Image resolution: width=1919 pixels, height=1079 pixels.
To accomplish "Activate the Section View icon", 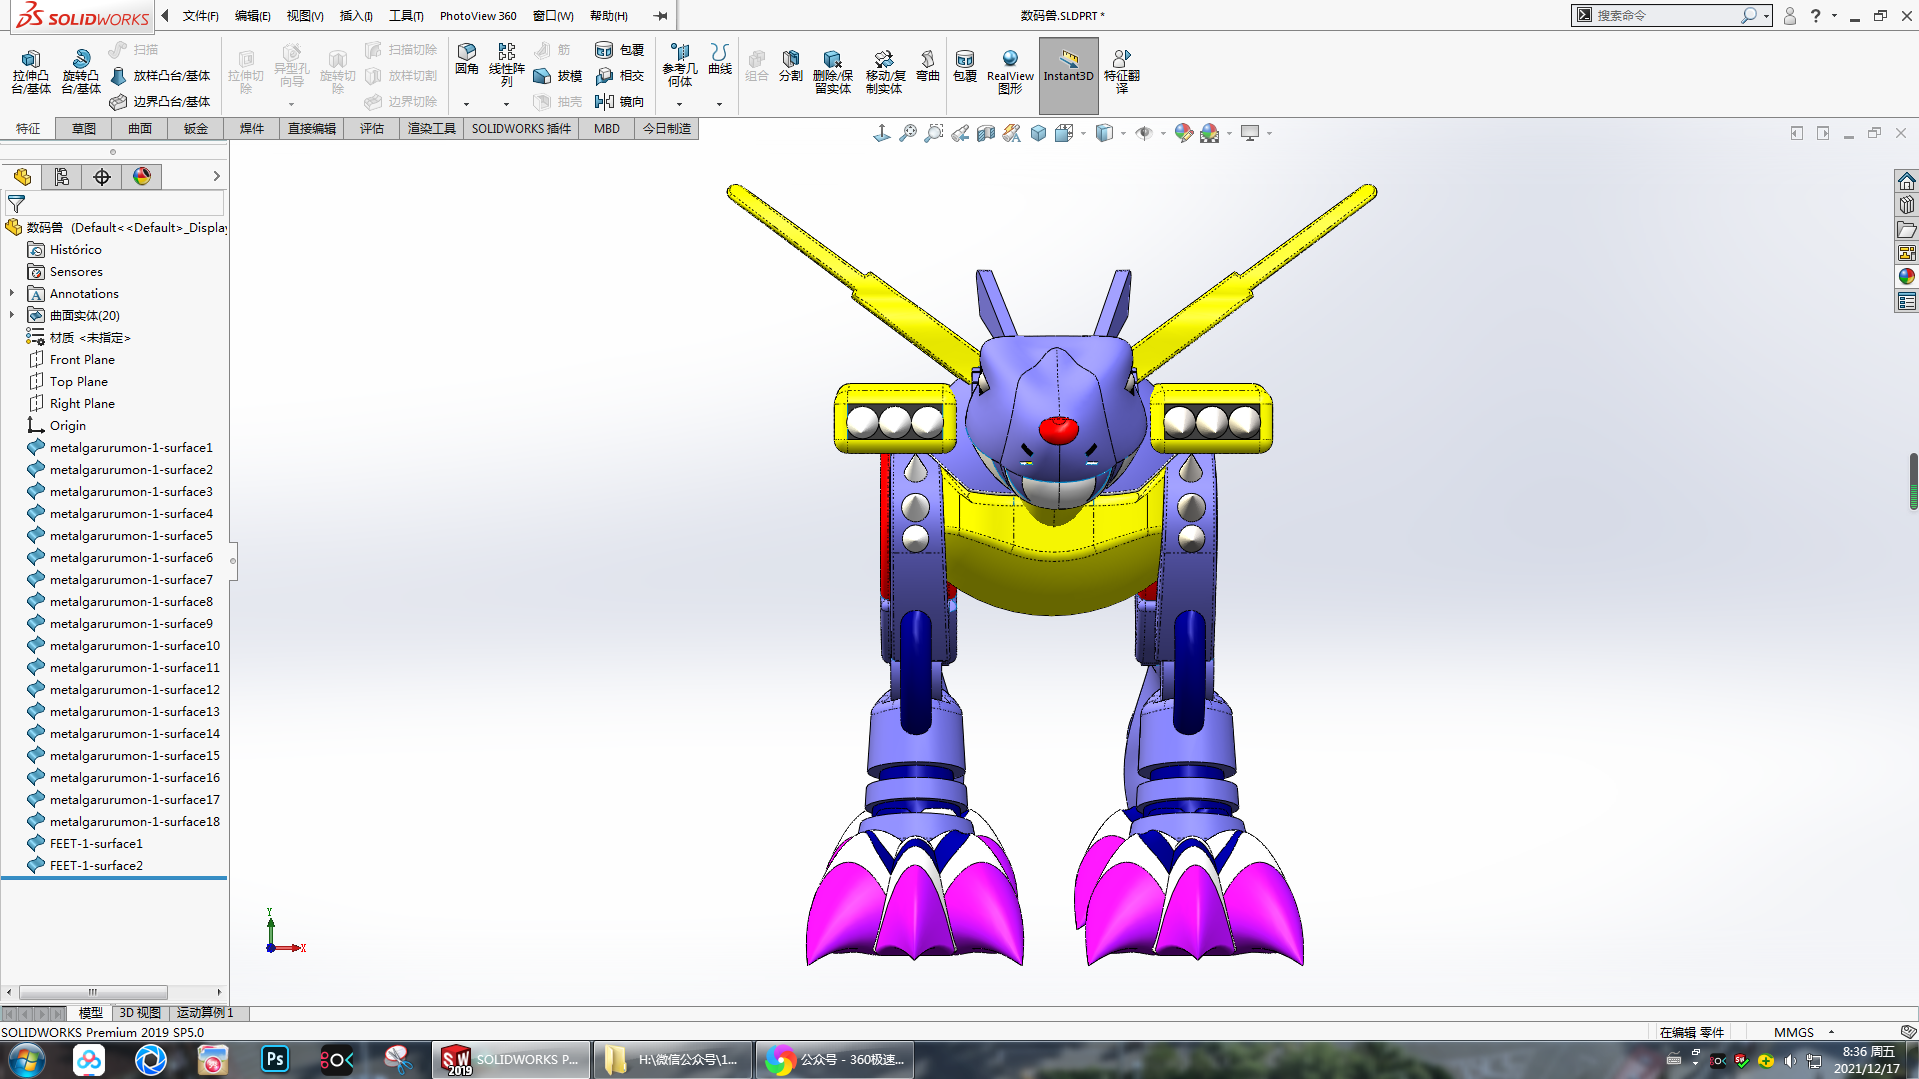I will click(986, 133).
